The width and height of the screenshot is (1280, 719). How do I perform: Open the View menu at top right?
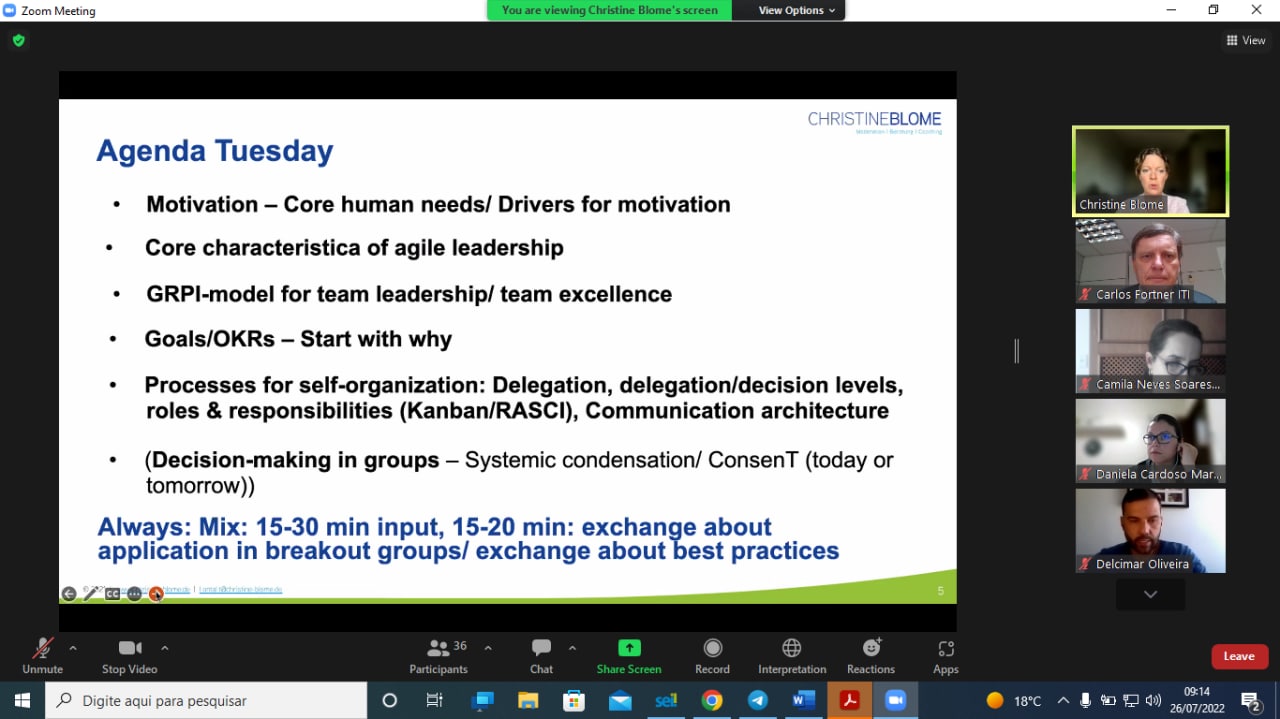coord(1246,40)
